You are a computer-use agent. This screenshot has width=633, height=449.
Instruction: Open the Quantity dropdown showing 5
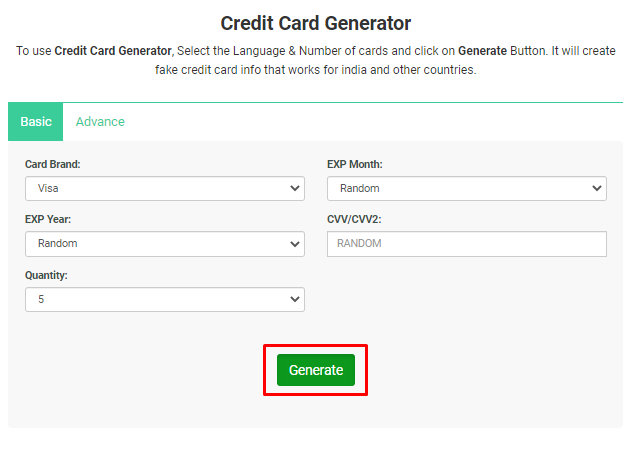(x=165, y=300)
